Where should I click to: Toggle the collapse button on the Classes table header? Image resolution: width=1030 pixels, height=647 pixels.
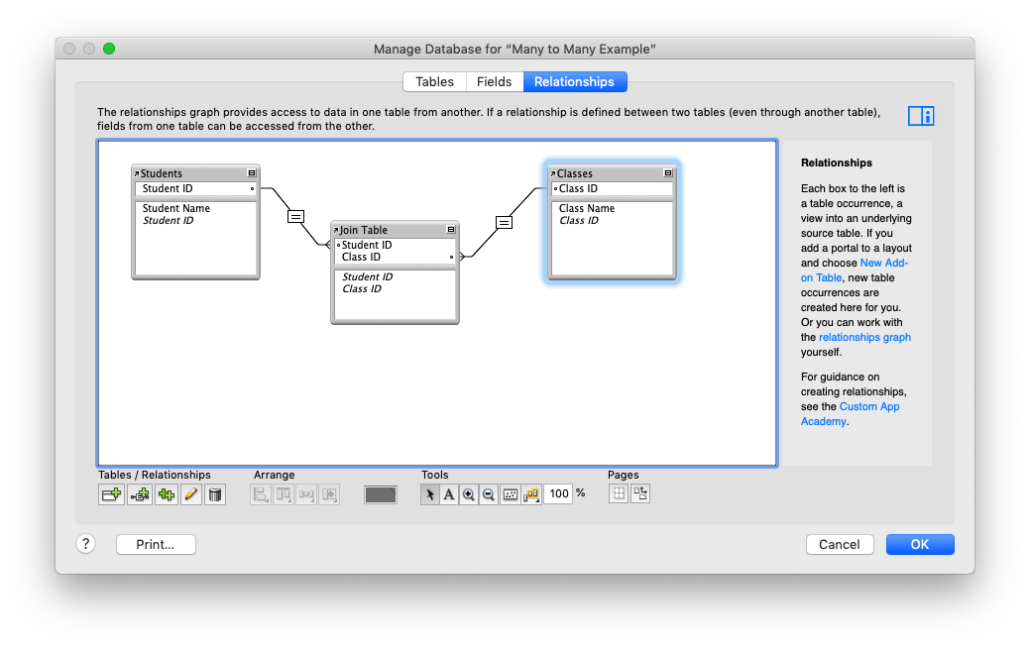668,172
